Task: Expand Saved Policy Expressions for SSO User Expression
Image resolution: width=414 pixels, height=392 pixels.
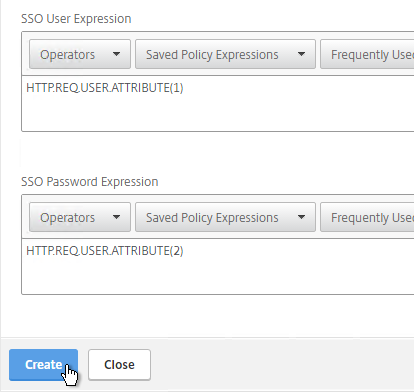Action: pos(225,54)
